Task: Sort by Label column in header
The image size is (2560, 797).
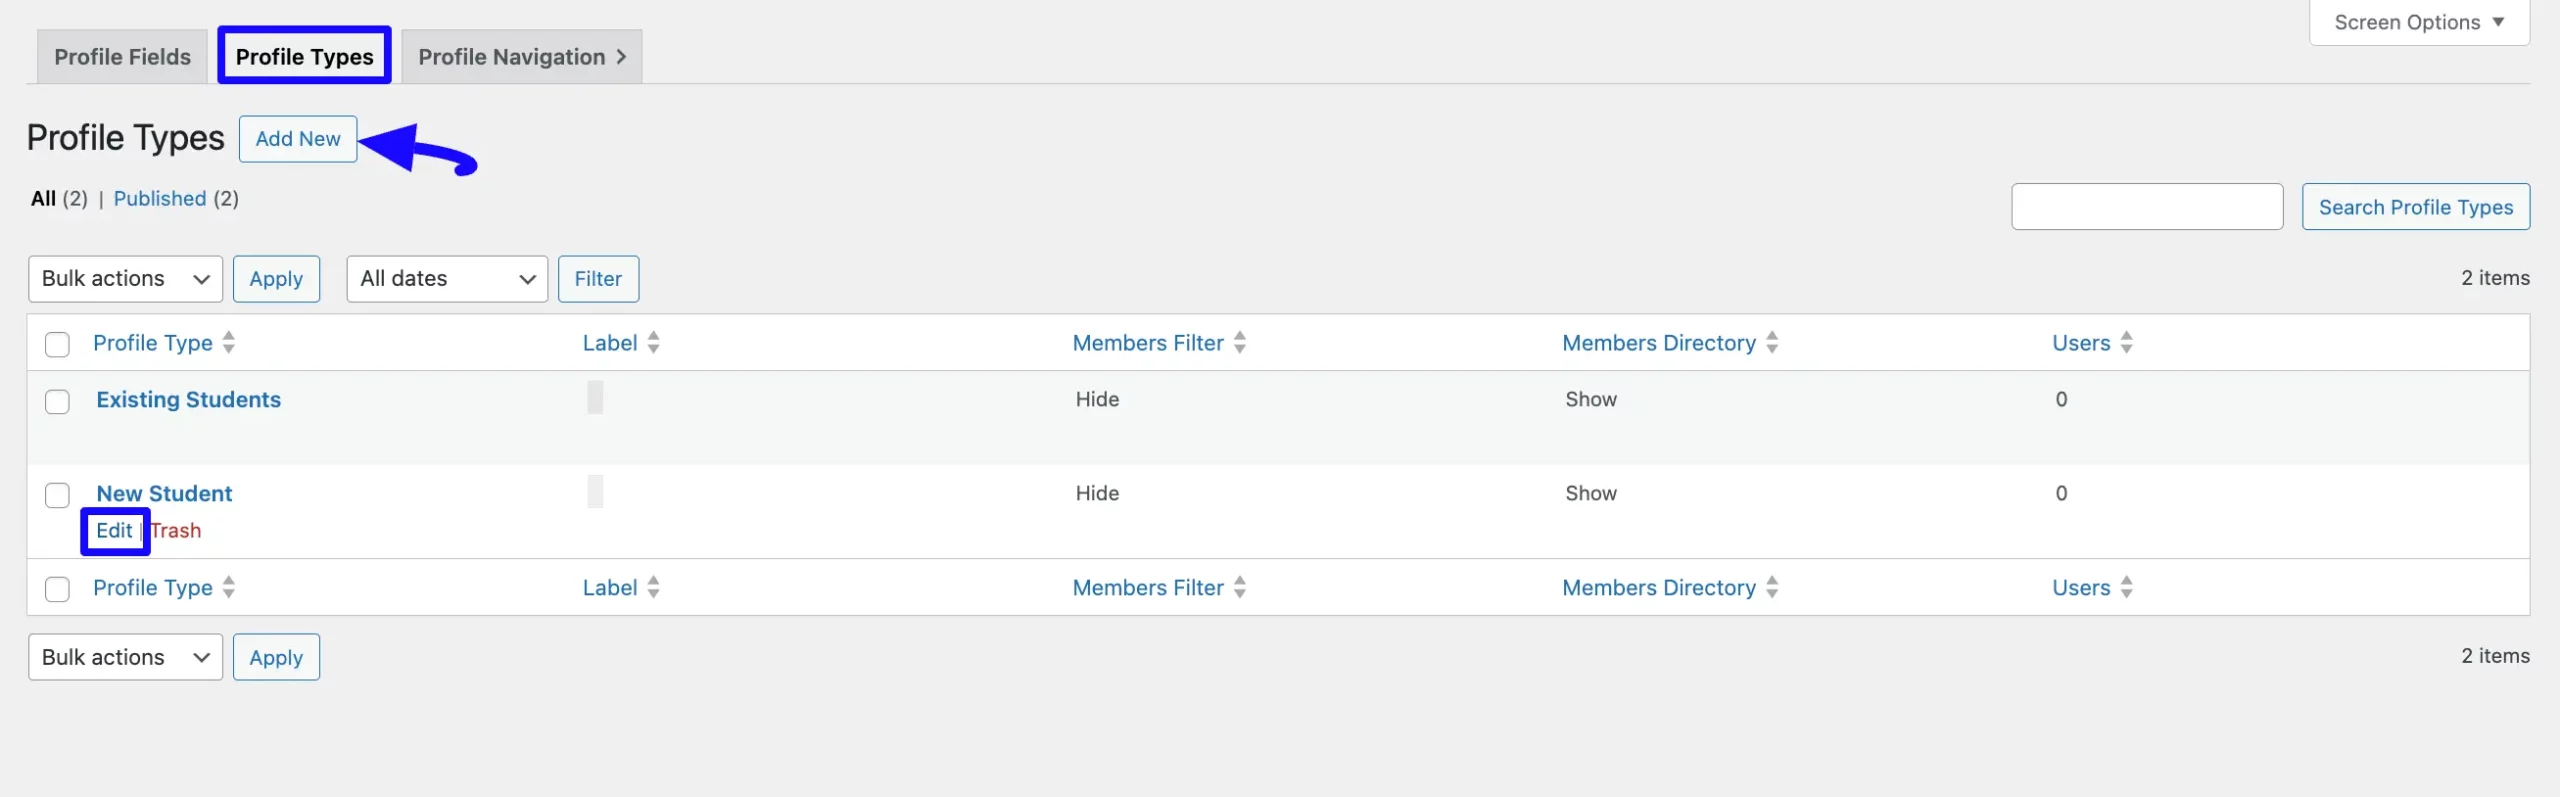Action: 610,343
